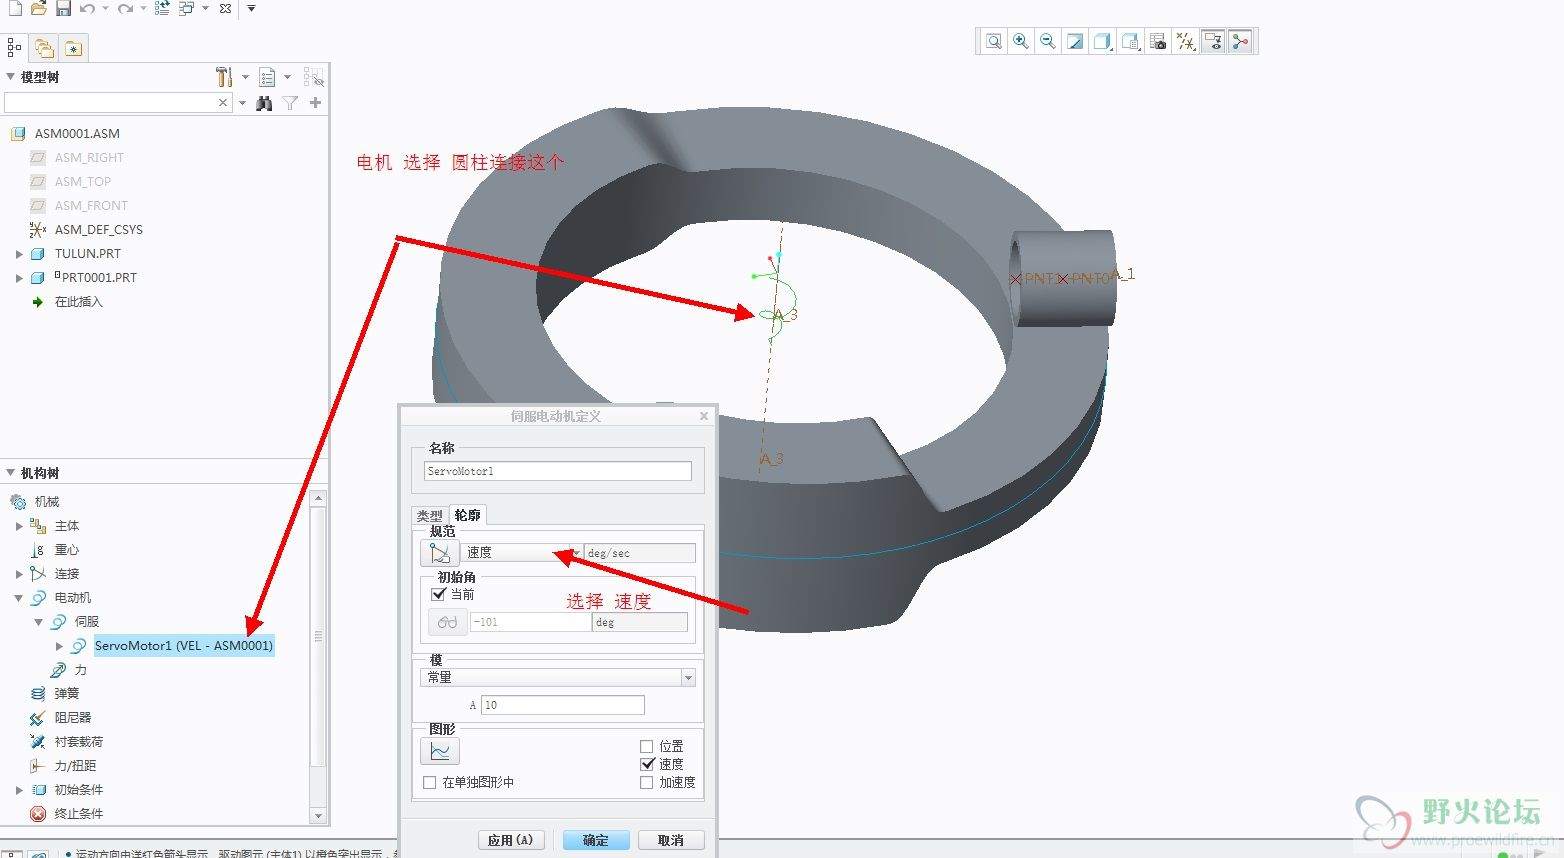This screenshot has height=858, width=1564.
Task: Save the model with the floppy icon
Action: 63,8
